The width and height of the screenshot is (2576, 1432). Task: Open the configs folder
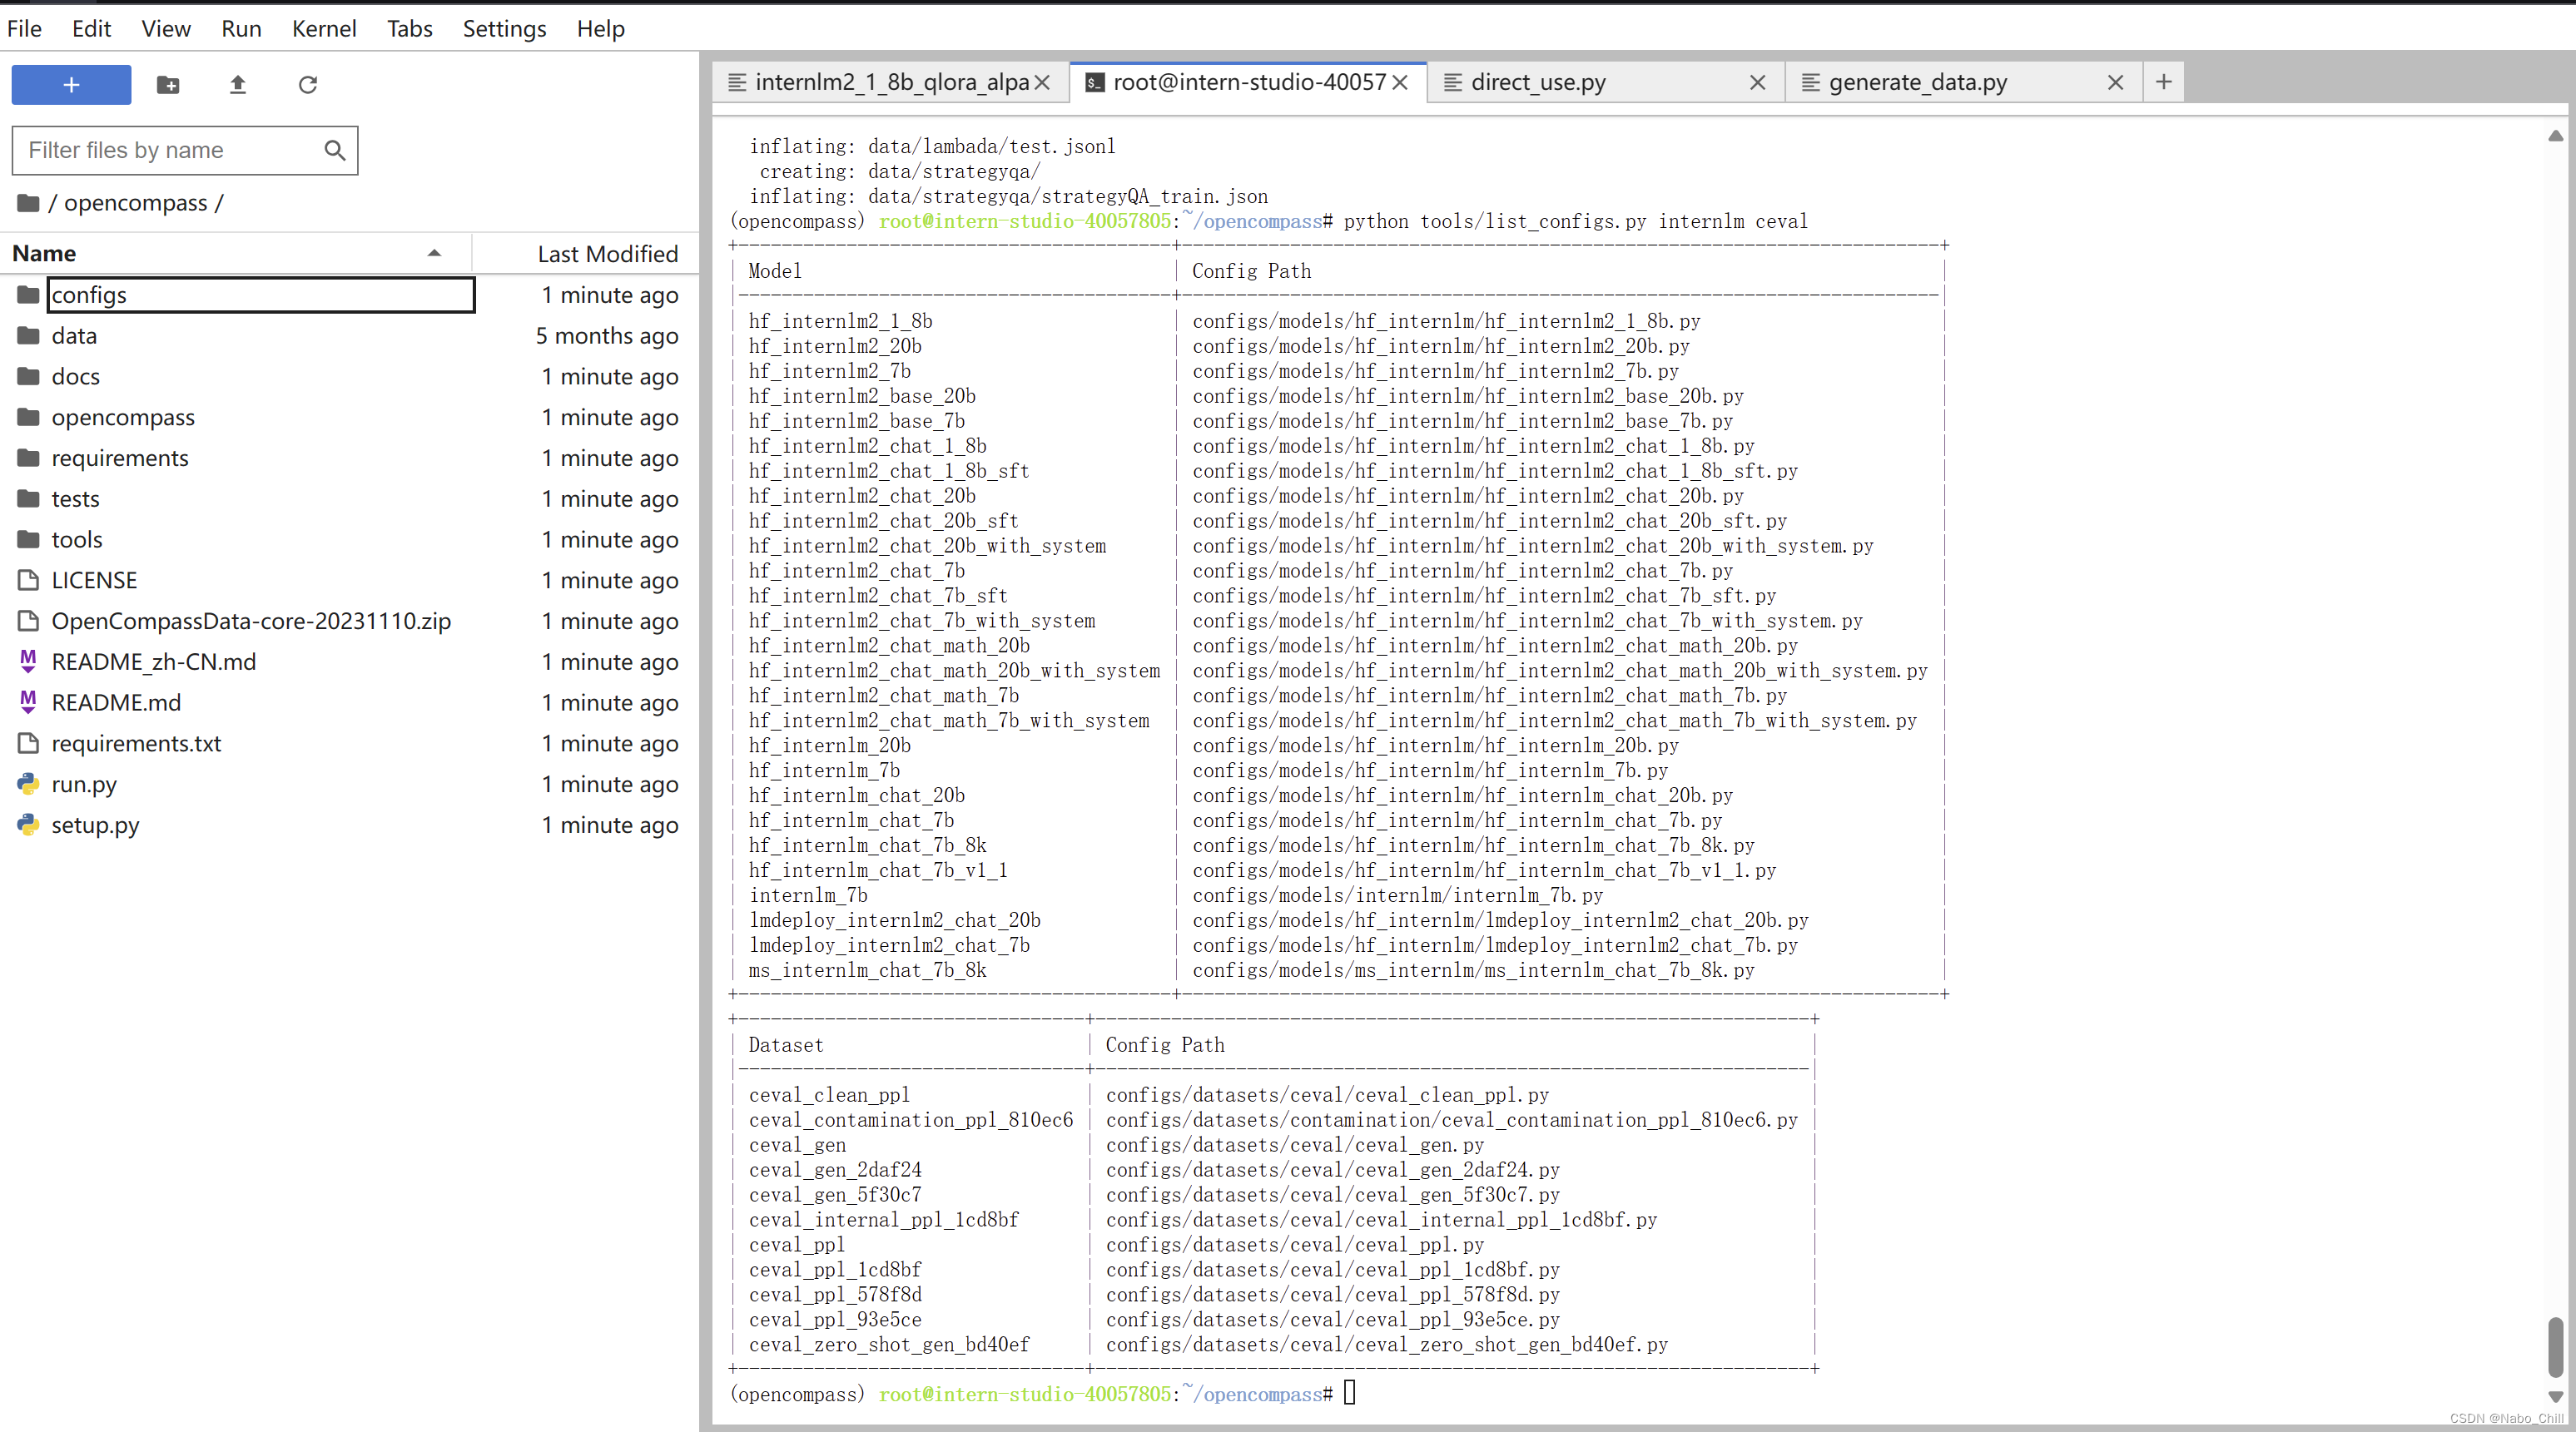(x=89, y=295)
